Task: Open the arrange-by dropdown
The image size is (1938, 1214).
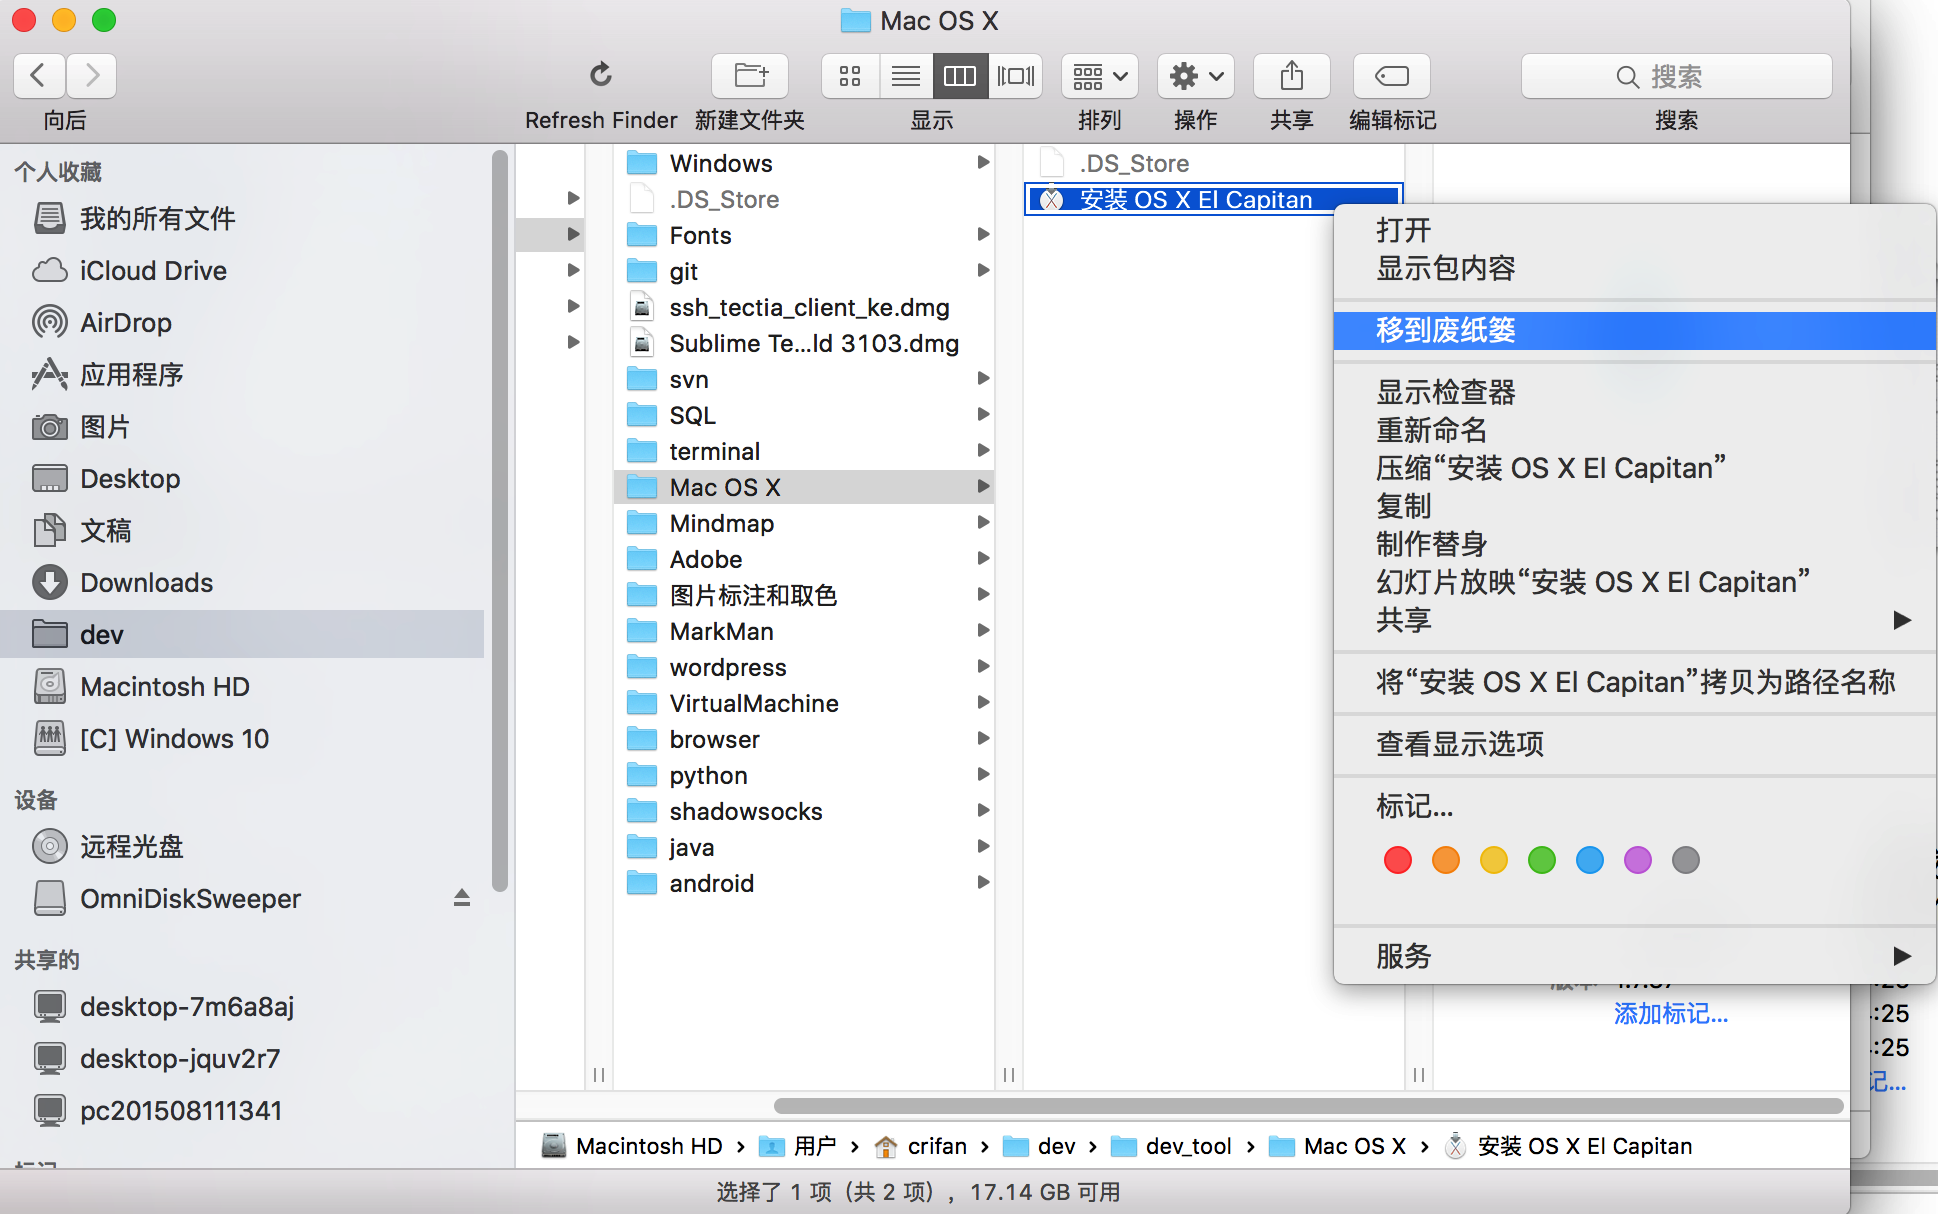Action: 1099,76
